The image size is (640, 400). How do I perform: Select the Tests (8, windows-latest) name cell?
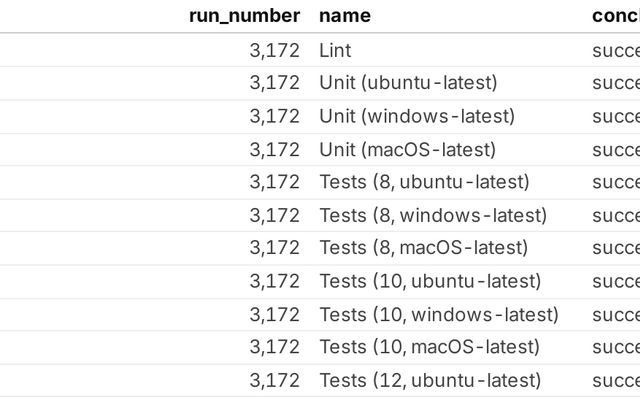[433, 215]
